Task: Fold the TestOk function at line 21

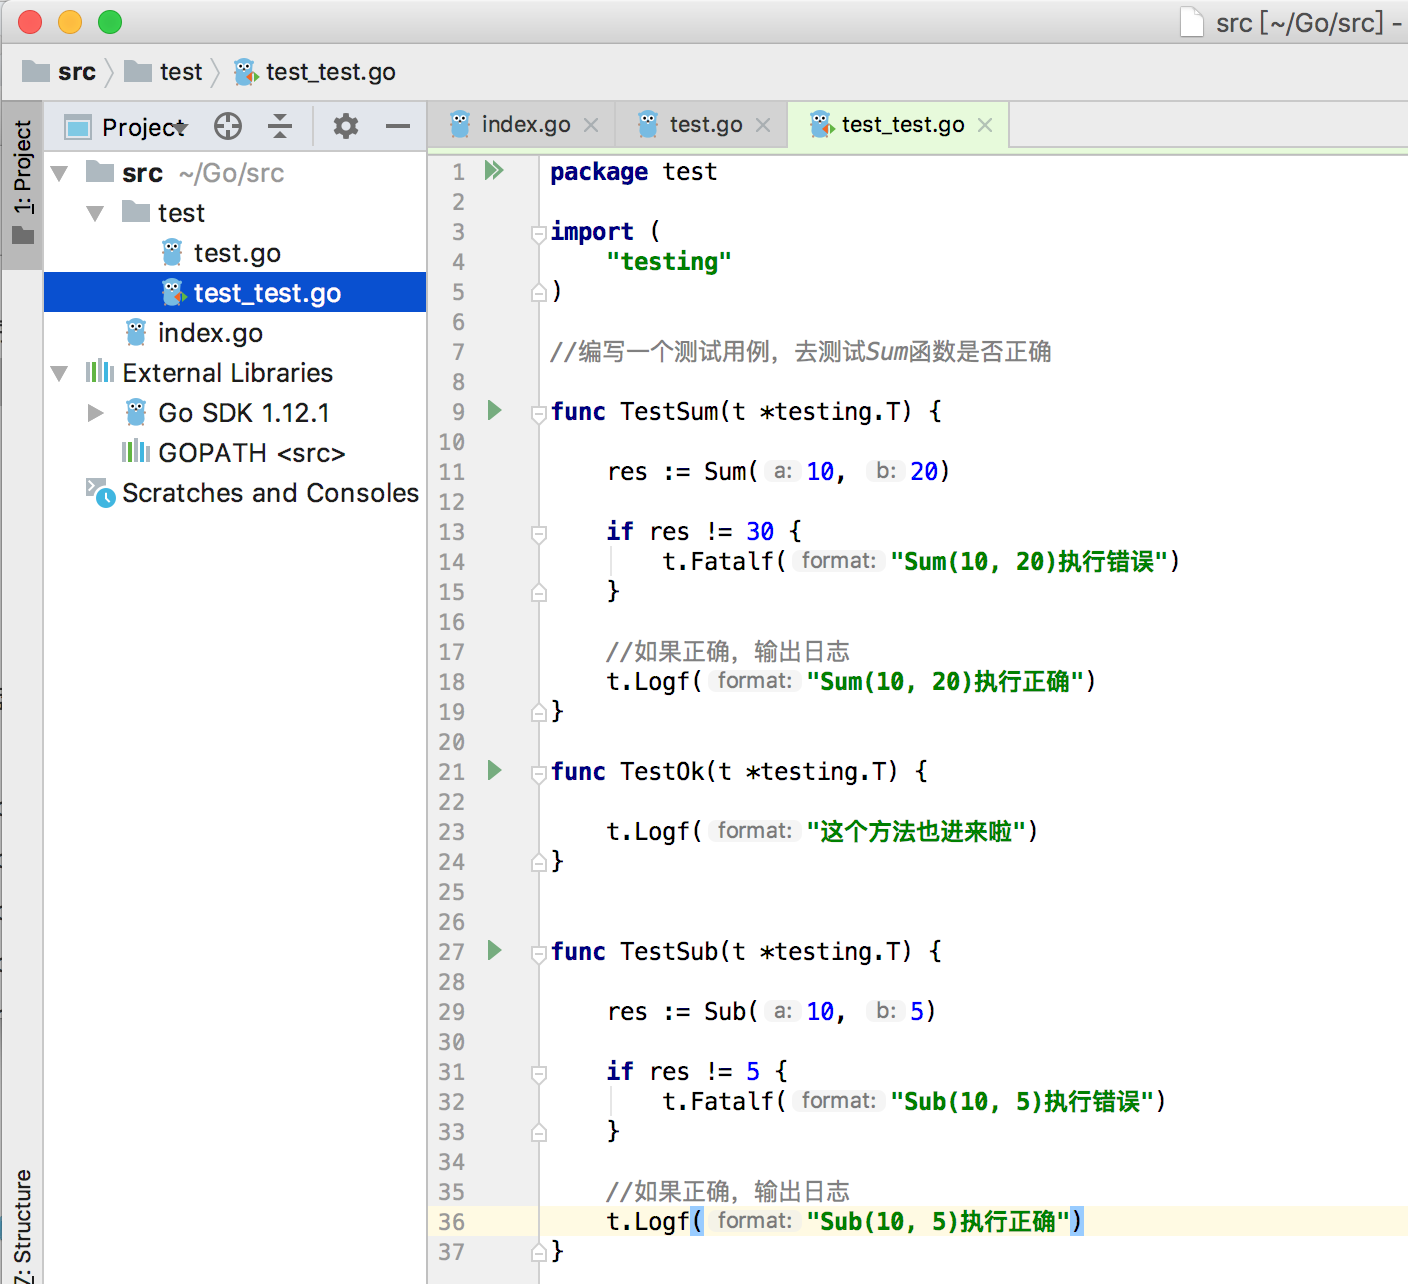Action: [539, 773]
